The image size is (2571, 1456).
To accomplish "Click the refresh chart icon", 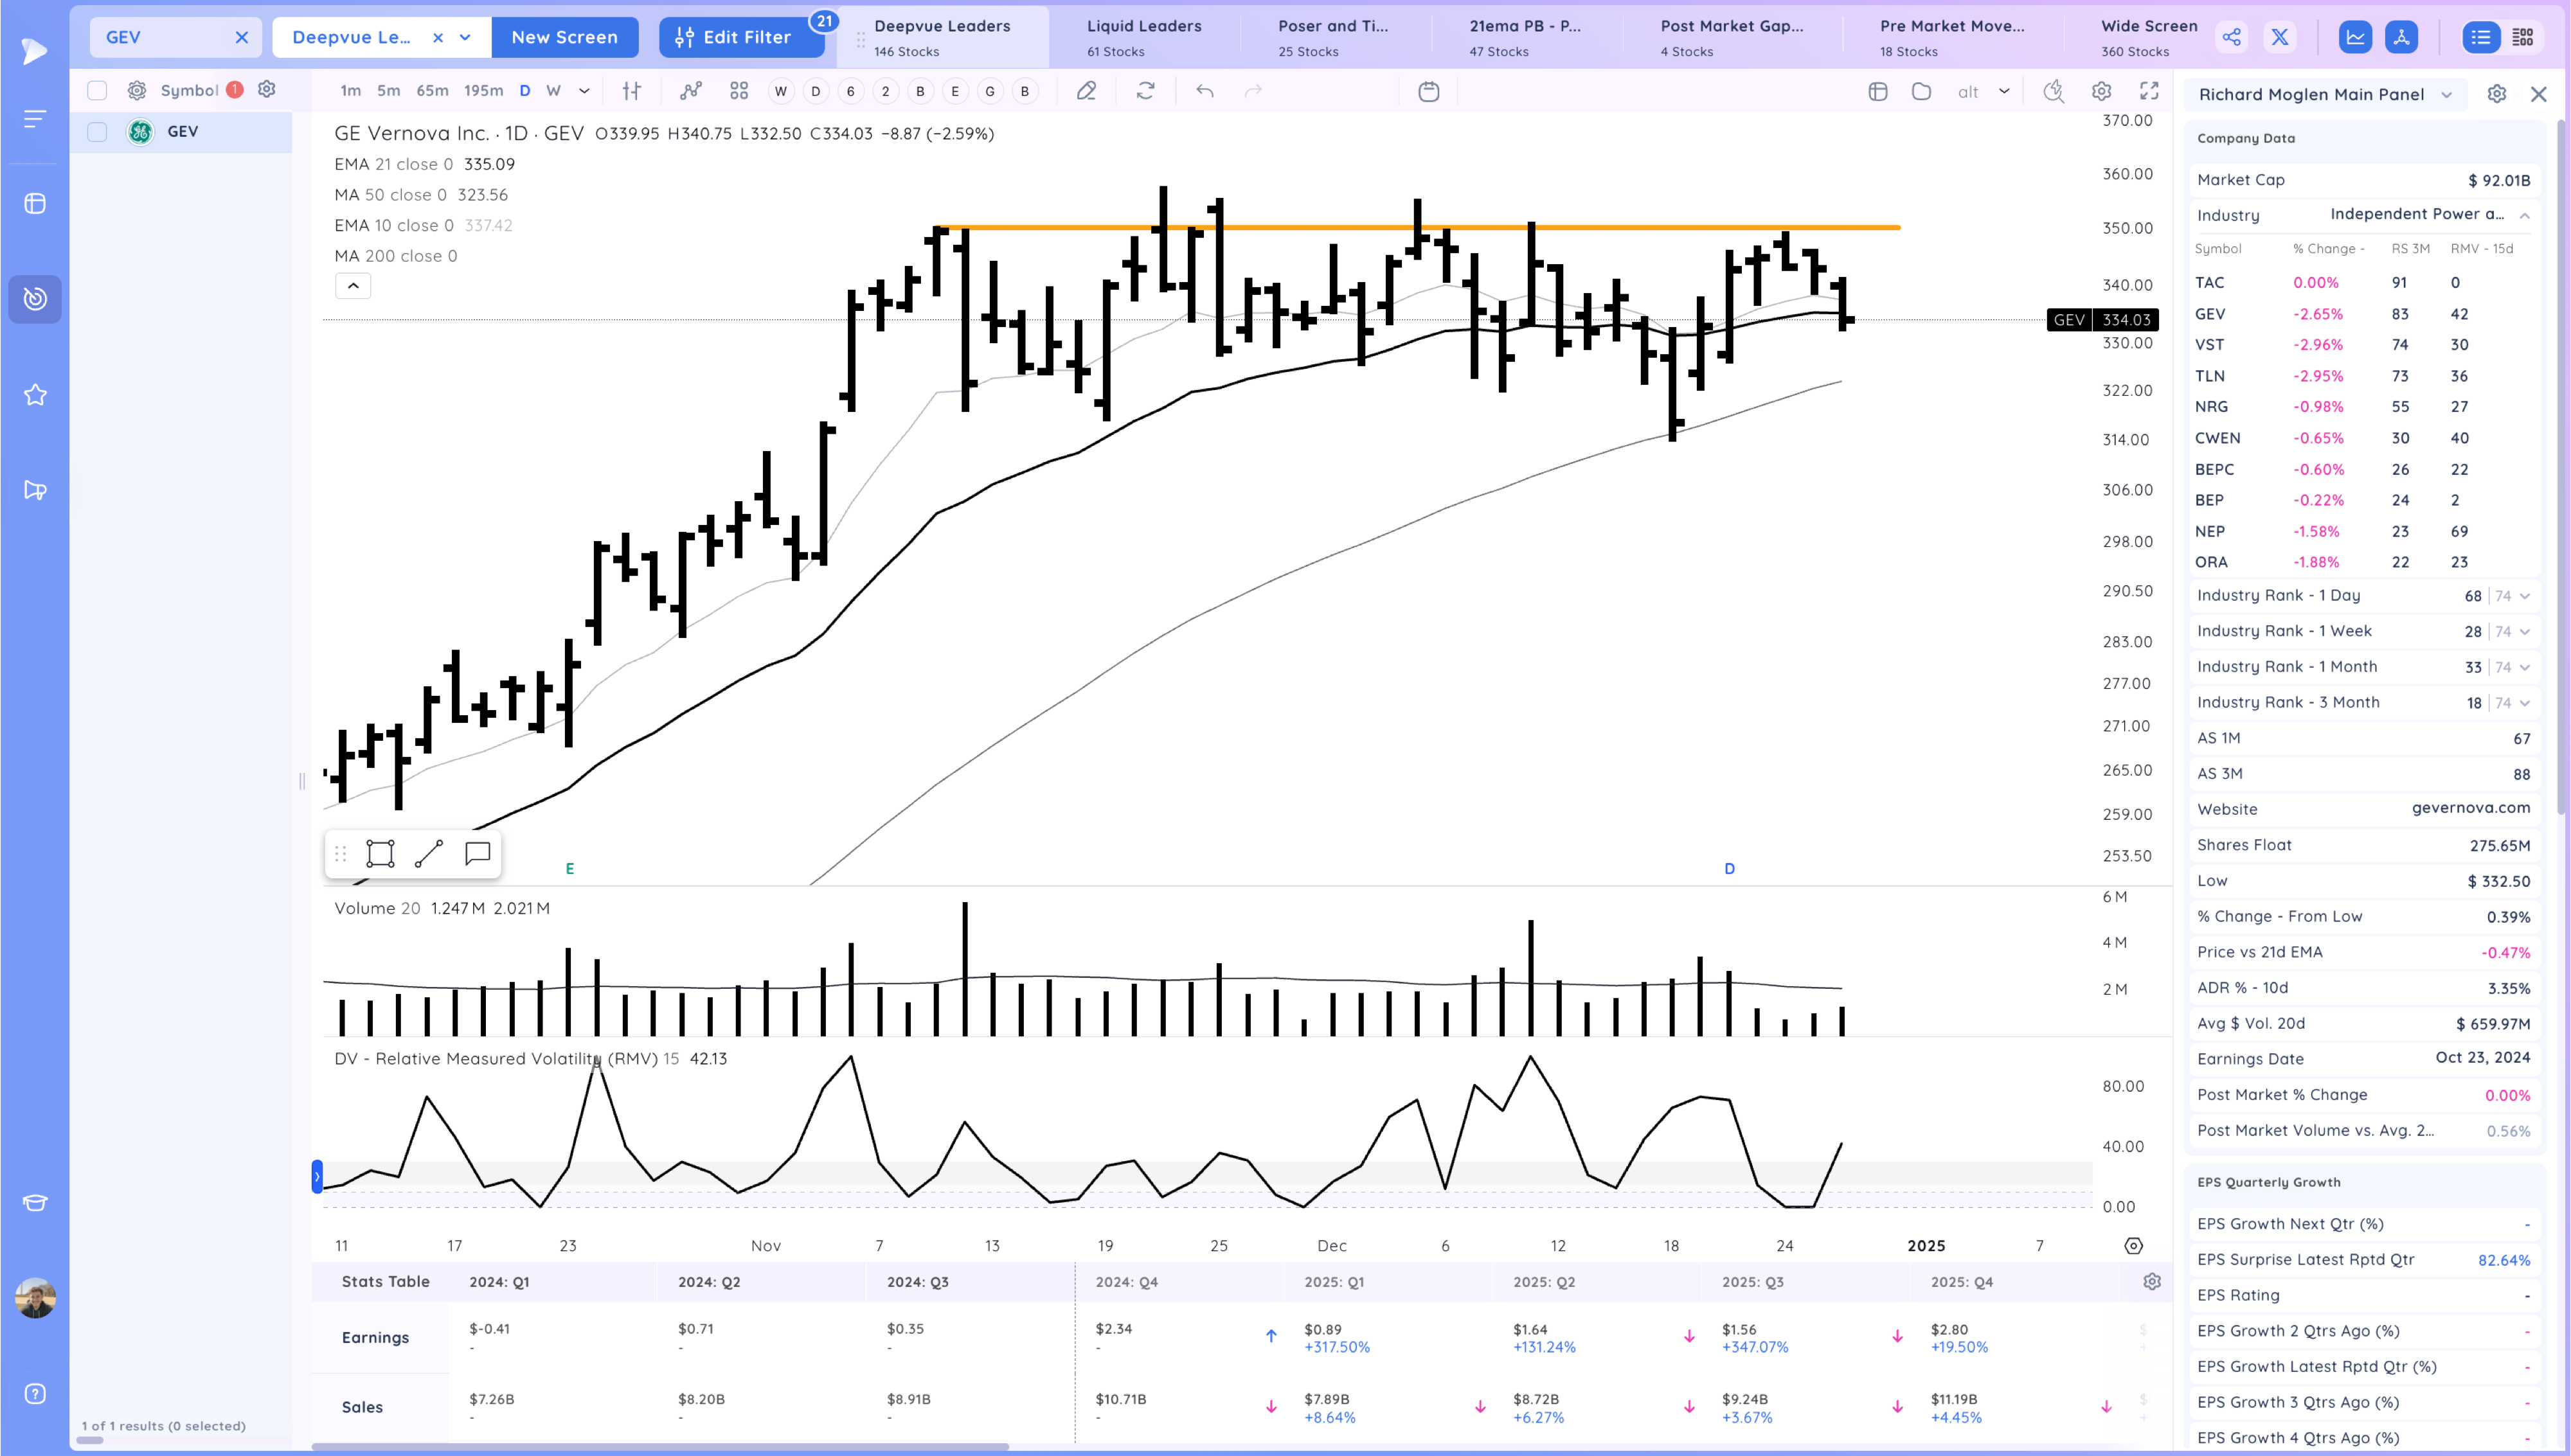I will (1146, 91).
